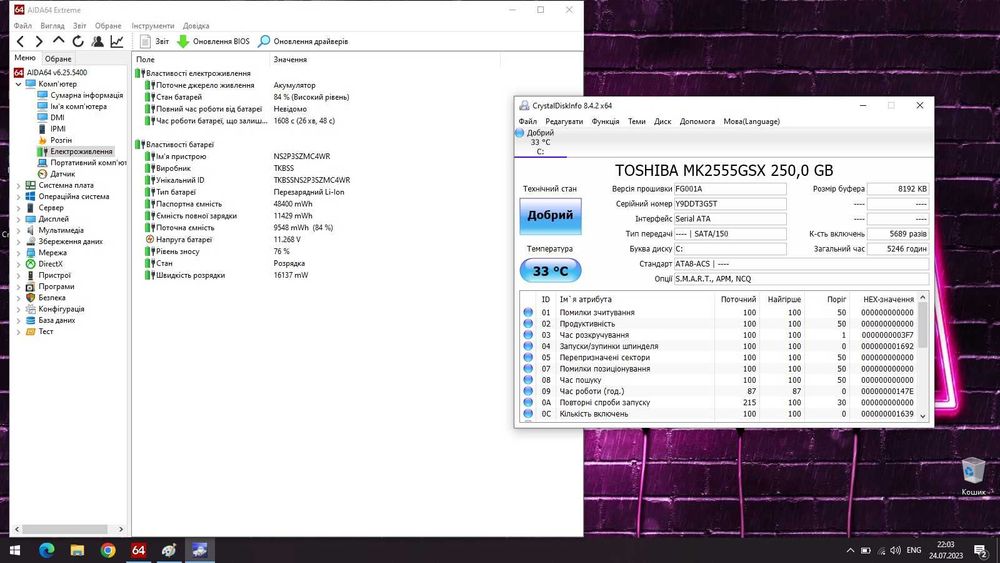Select Переназначені сектори attribute row
The height and width of the screenshot is (563, 1000).
click(720, 358)
